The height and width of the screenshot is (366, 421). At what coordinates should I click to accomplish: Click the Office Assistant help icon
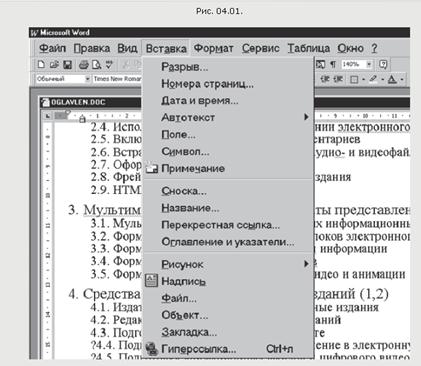click(x=383, y=64)
